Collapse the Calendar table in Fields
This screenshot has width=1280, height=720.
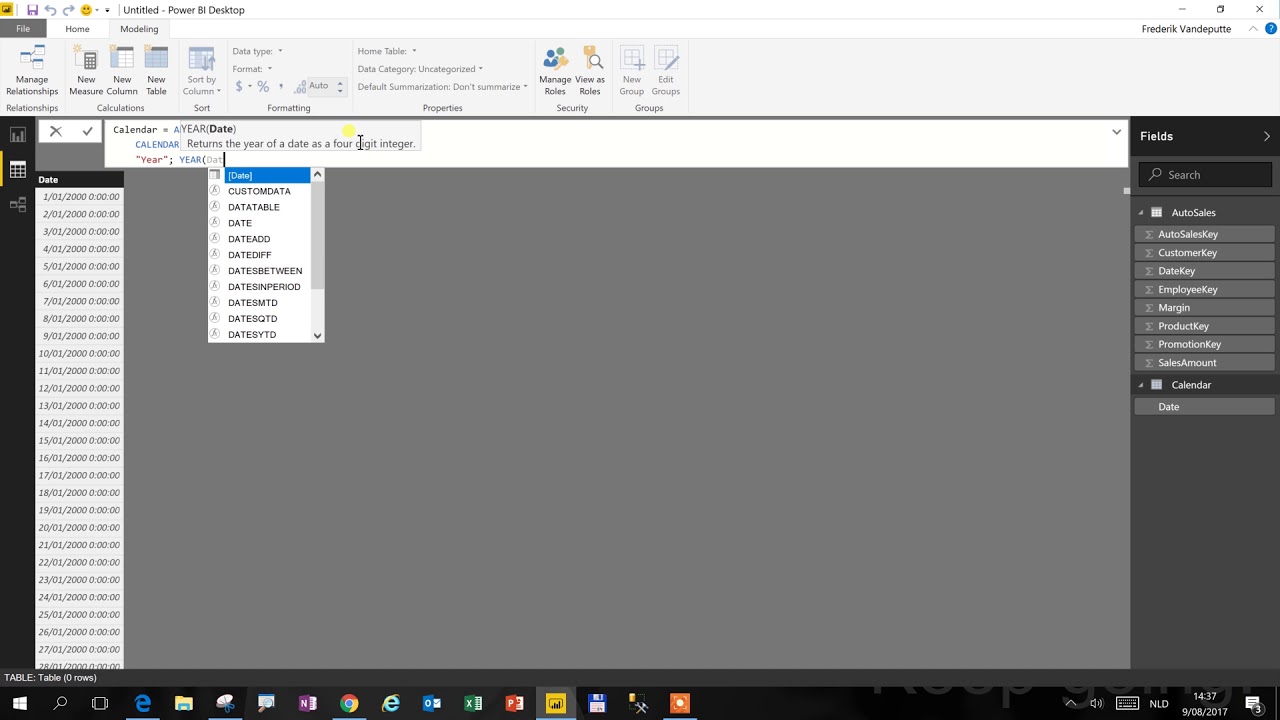[1141, 385]
